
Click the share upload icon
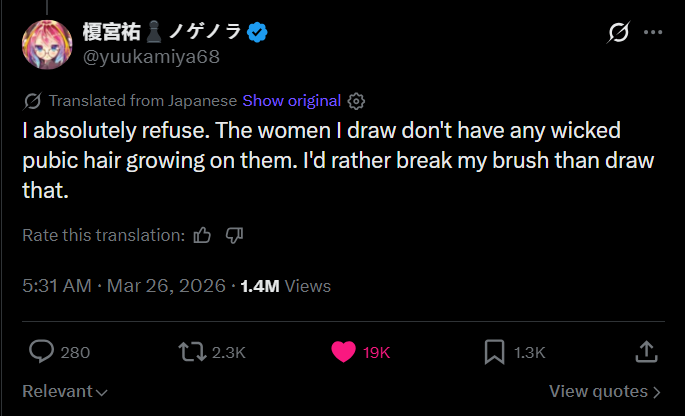(x=646, y=351)
